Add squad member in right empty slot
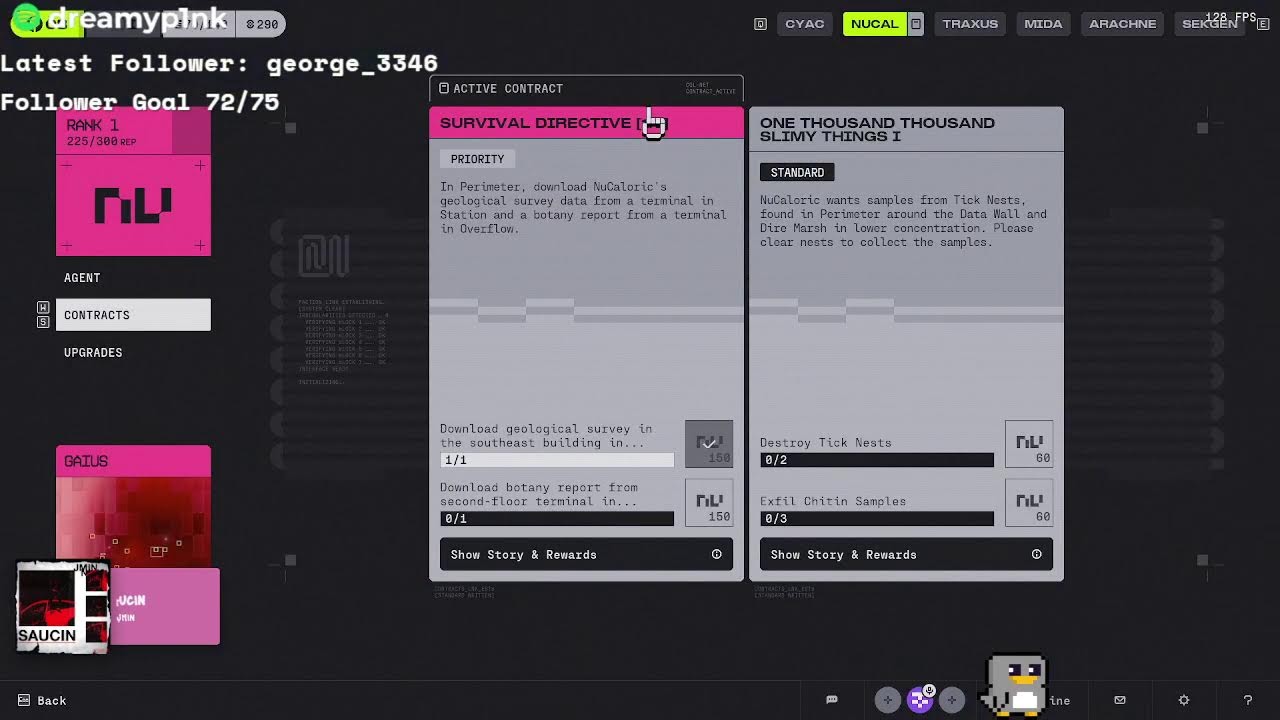 point(951,700)
